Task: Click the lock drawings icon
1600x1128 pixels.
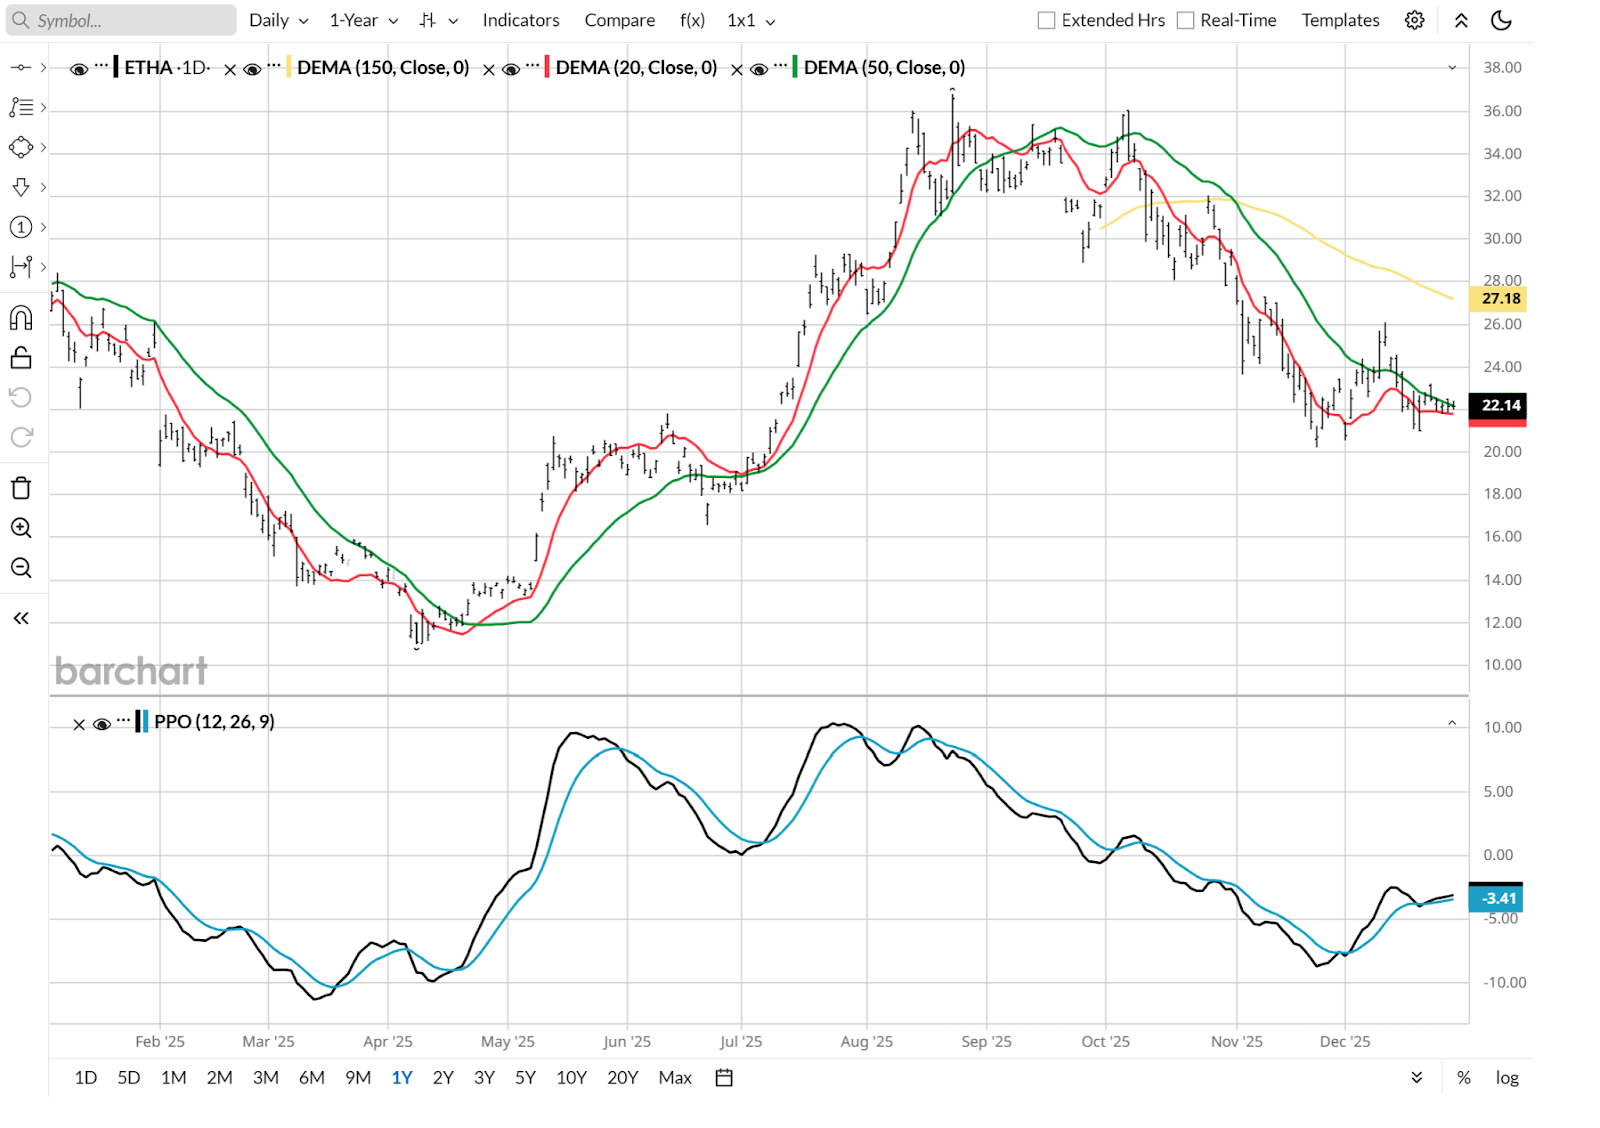Action: point(21,357)
